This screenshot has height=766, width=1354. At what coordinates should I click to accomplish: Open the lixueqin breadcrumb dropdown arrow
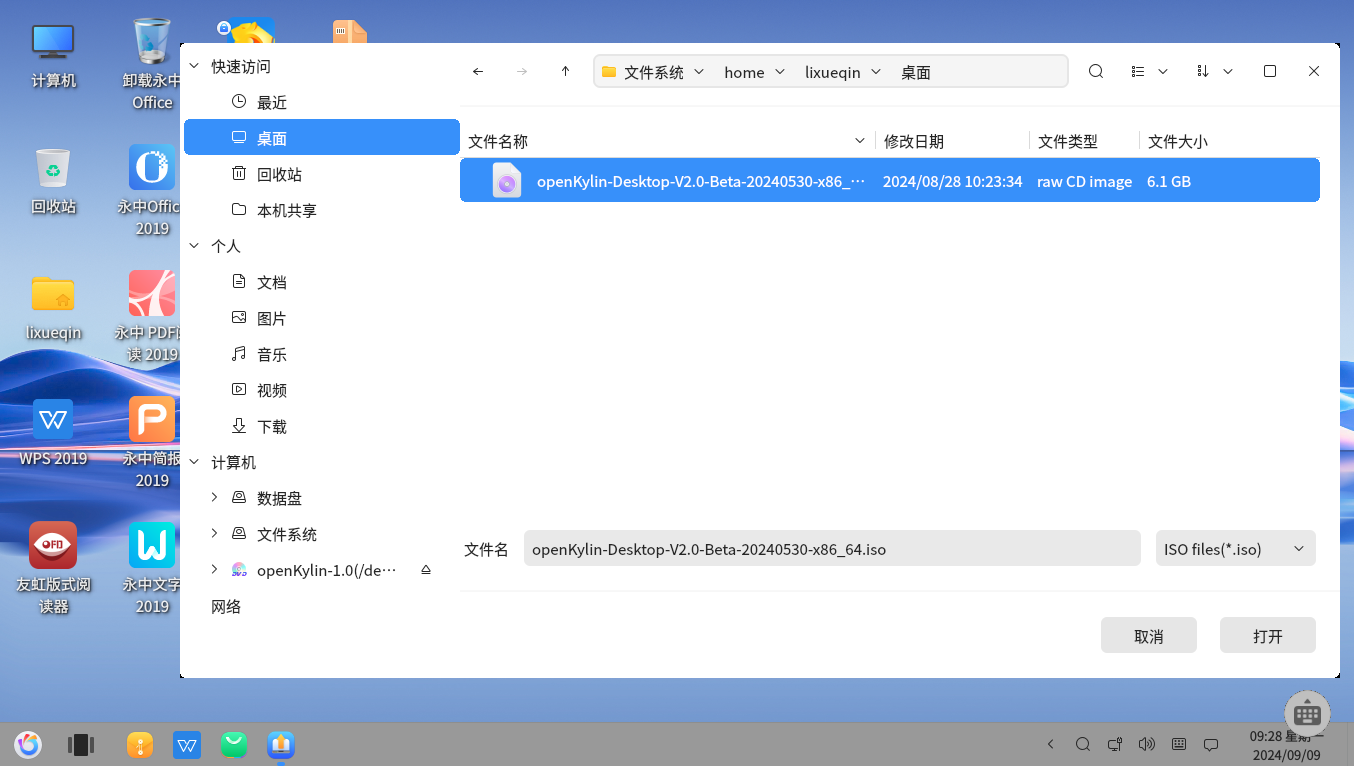(876, 72)
